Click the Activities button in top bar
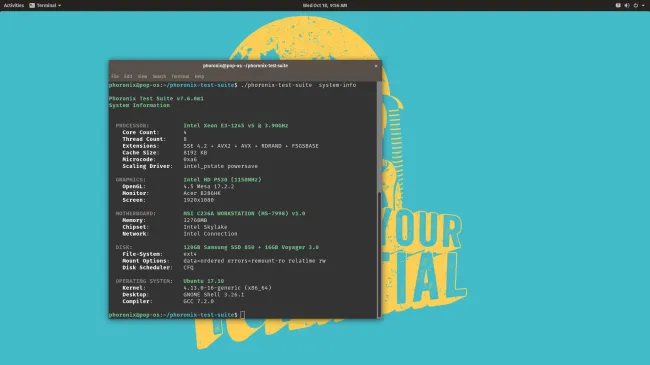650x365 pixels. click(x=14, y=5)
